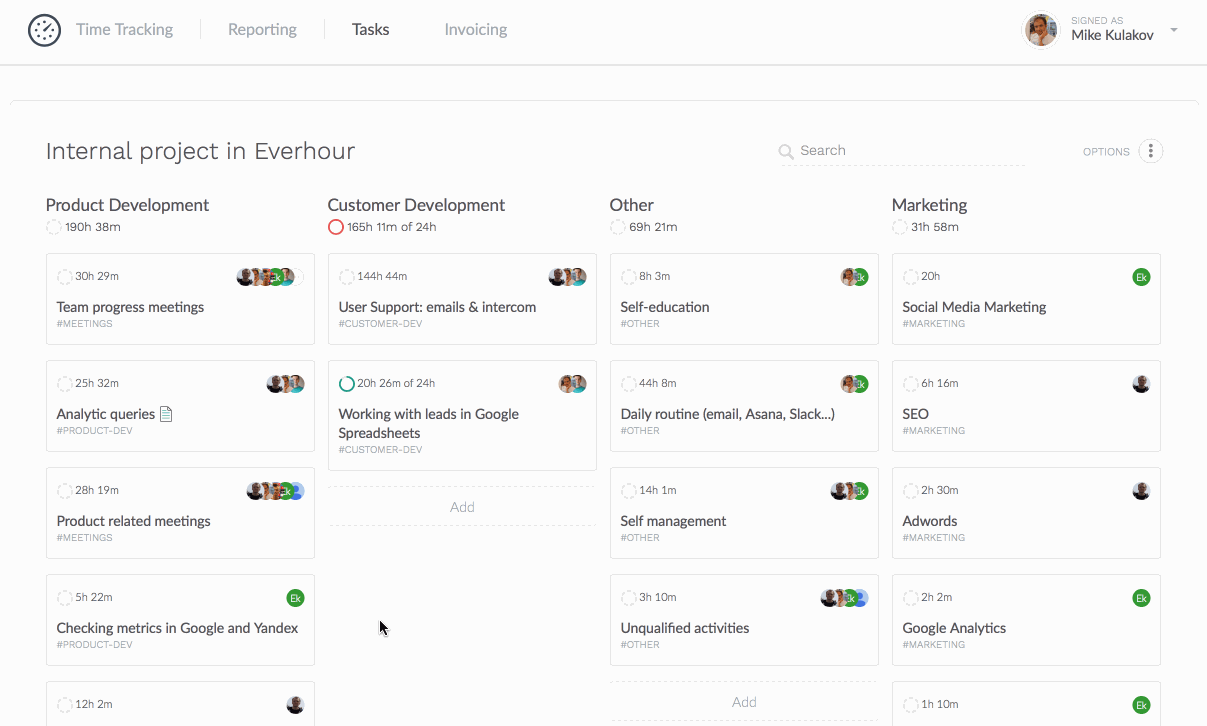This screenshot has width=1207, height=726.
Task: Open the Time Tracking tab
Action: (x=124, y=30)
